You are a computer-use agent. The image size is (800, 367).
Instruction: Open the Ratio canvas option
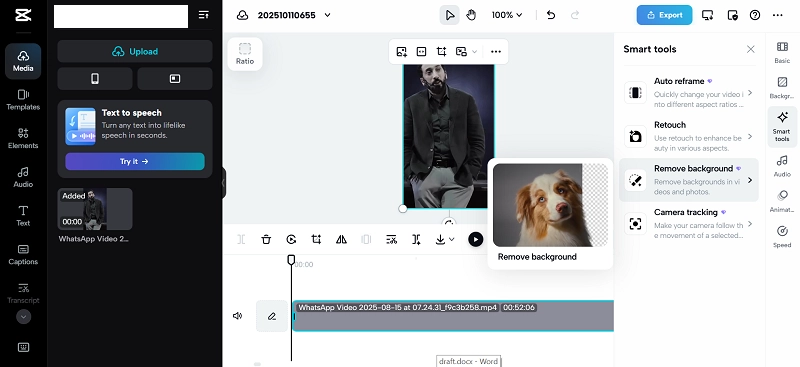click(x=245, y=54)
